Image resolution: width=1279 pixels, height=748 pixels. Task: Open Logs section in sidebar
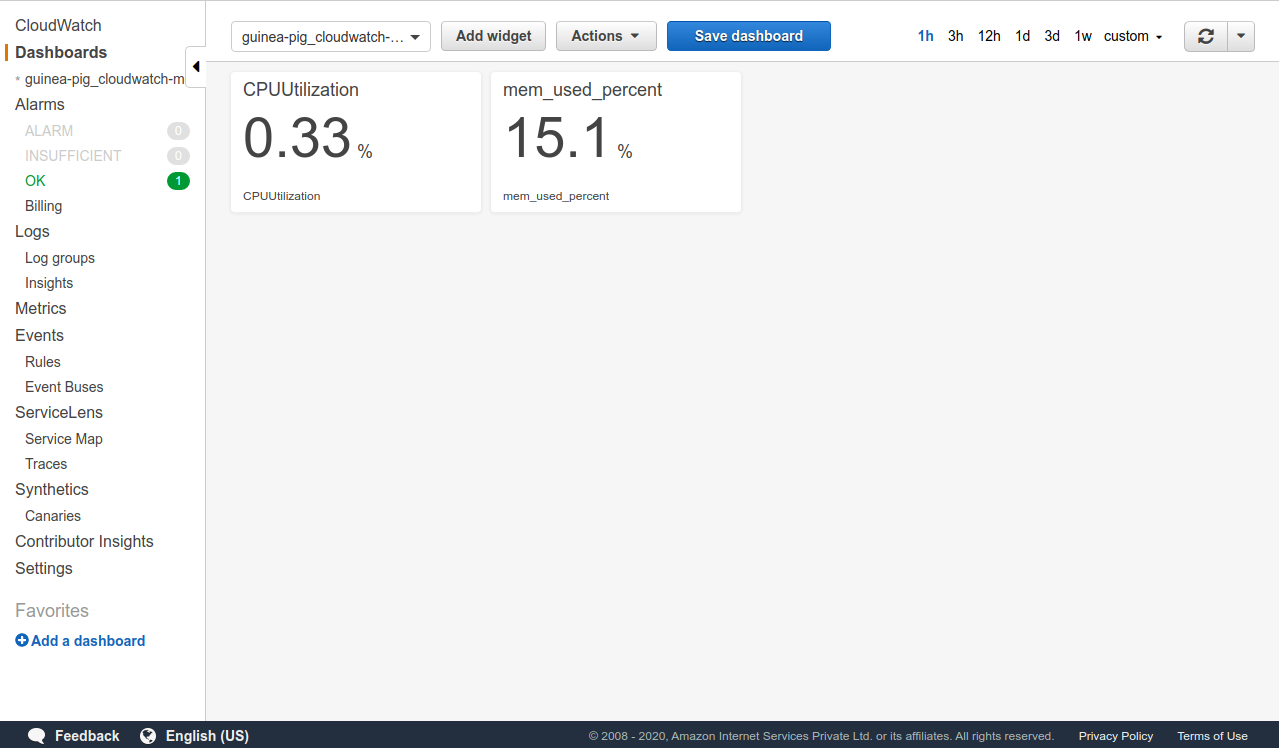pyautogui.click(x=32, y=232)
